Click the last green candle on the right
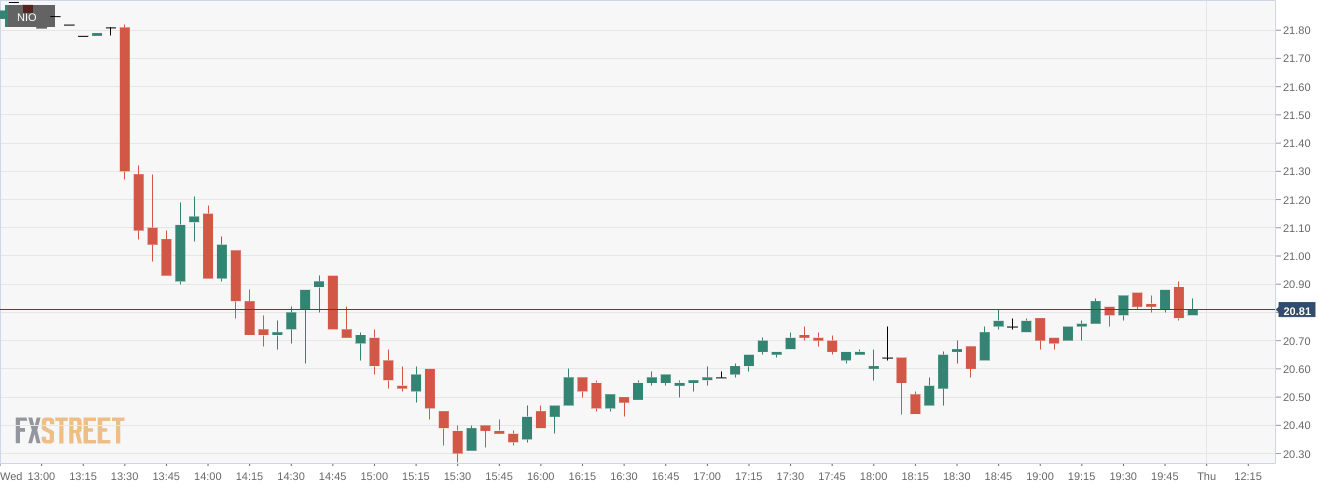Screen dimensions: 1340x489 (x=1193, y=312)
